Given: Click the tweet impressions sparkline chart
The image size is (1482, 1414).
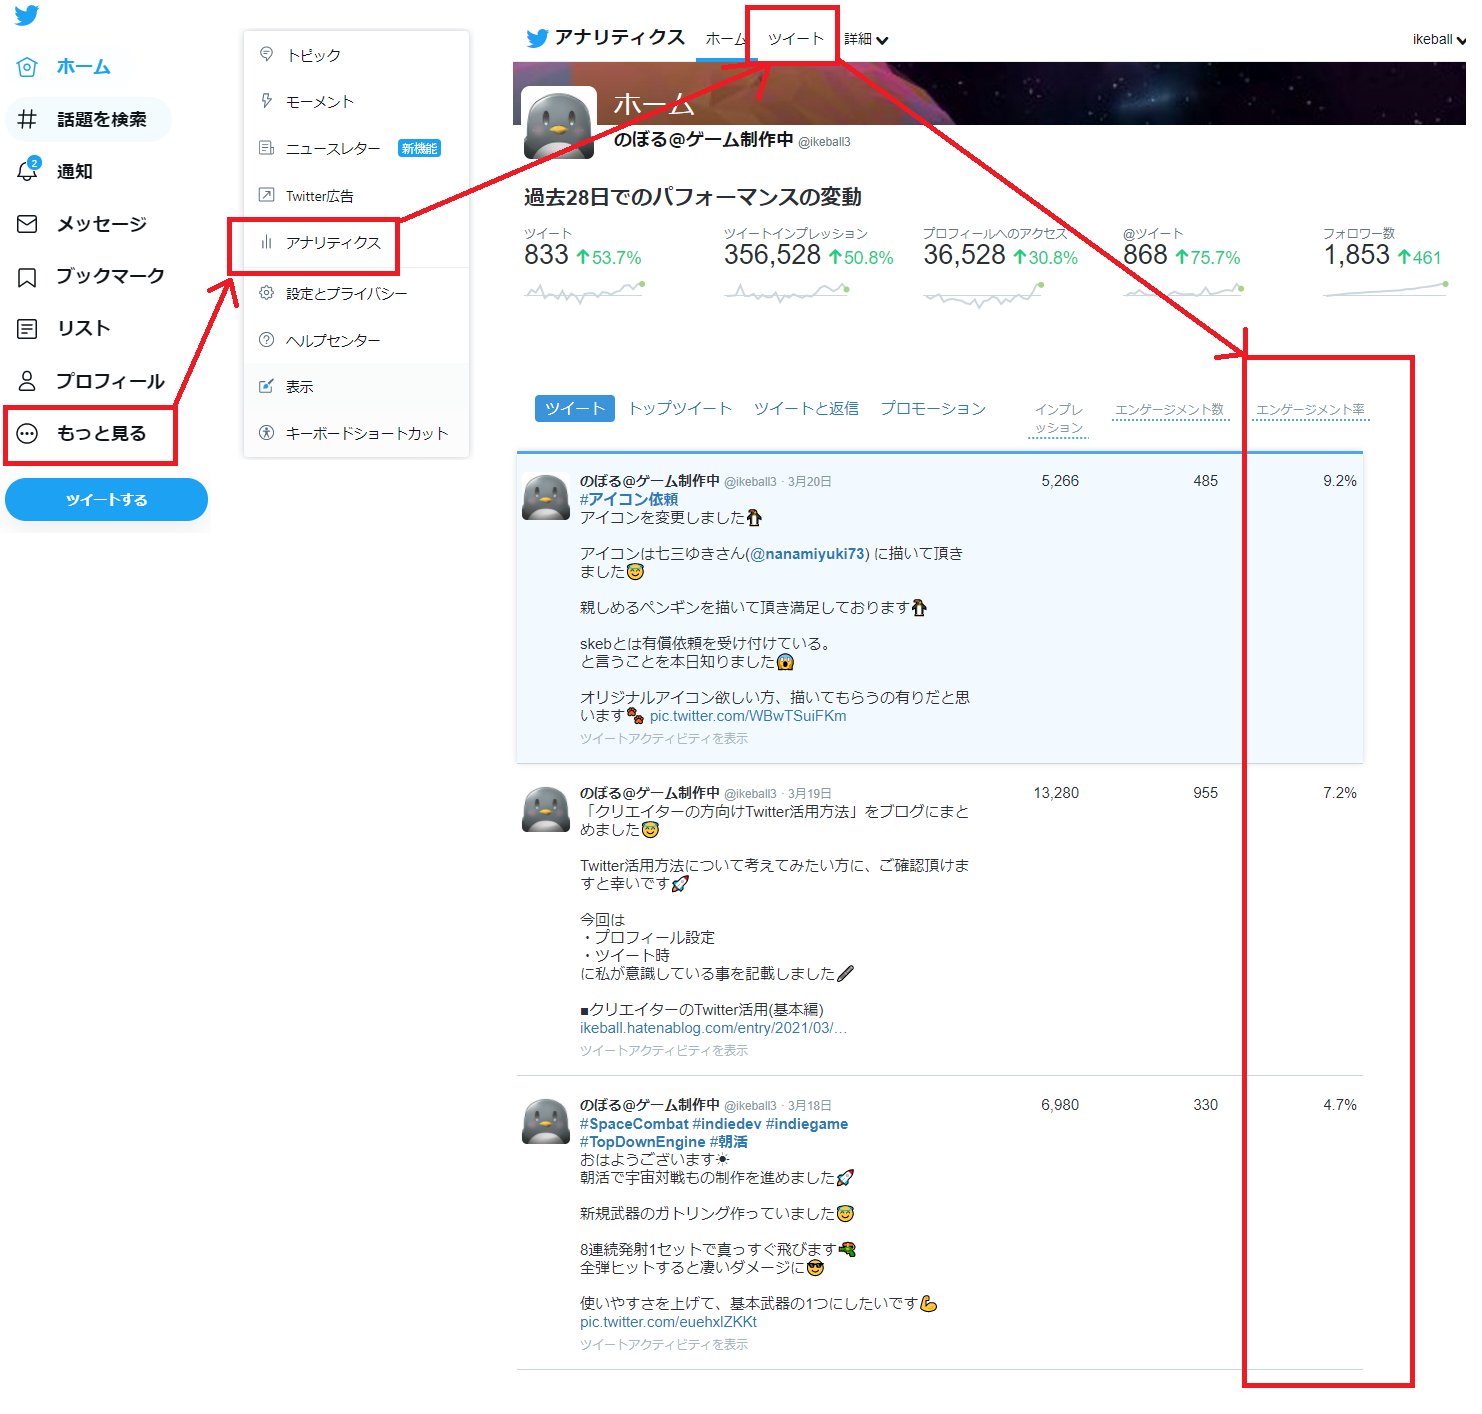Looking at the screenshot, I should tap(787, 292).
